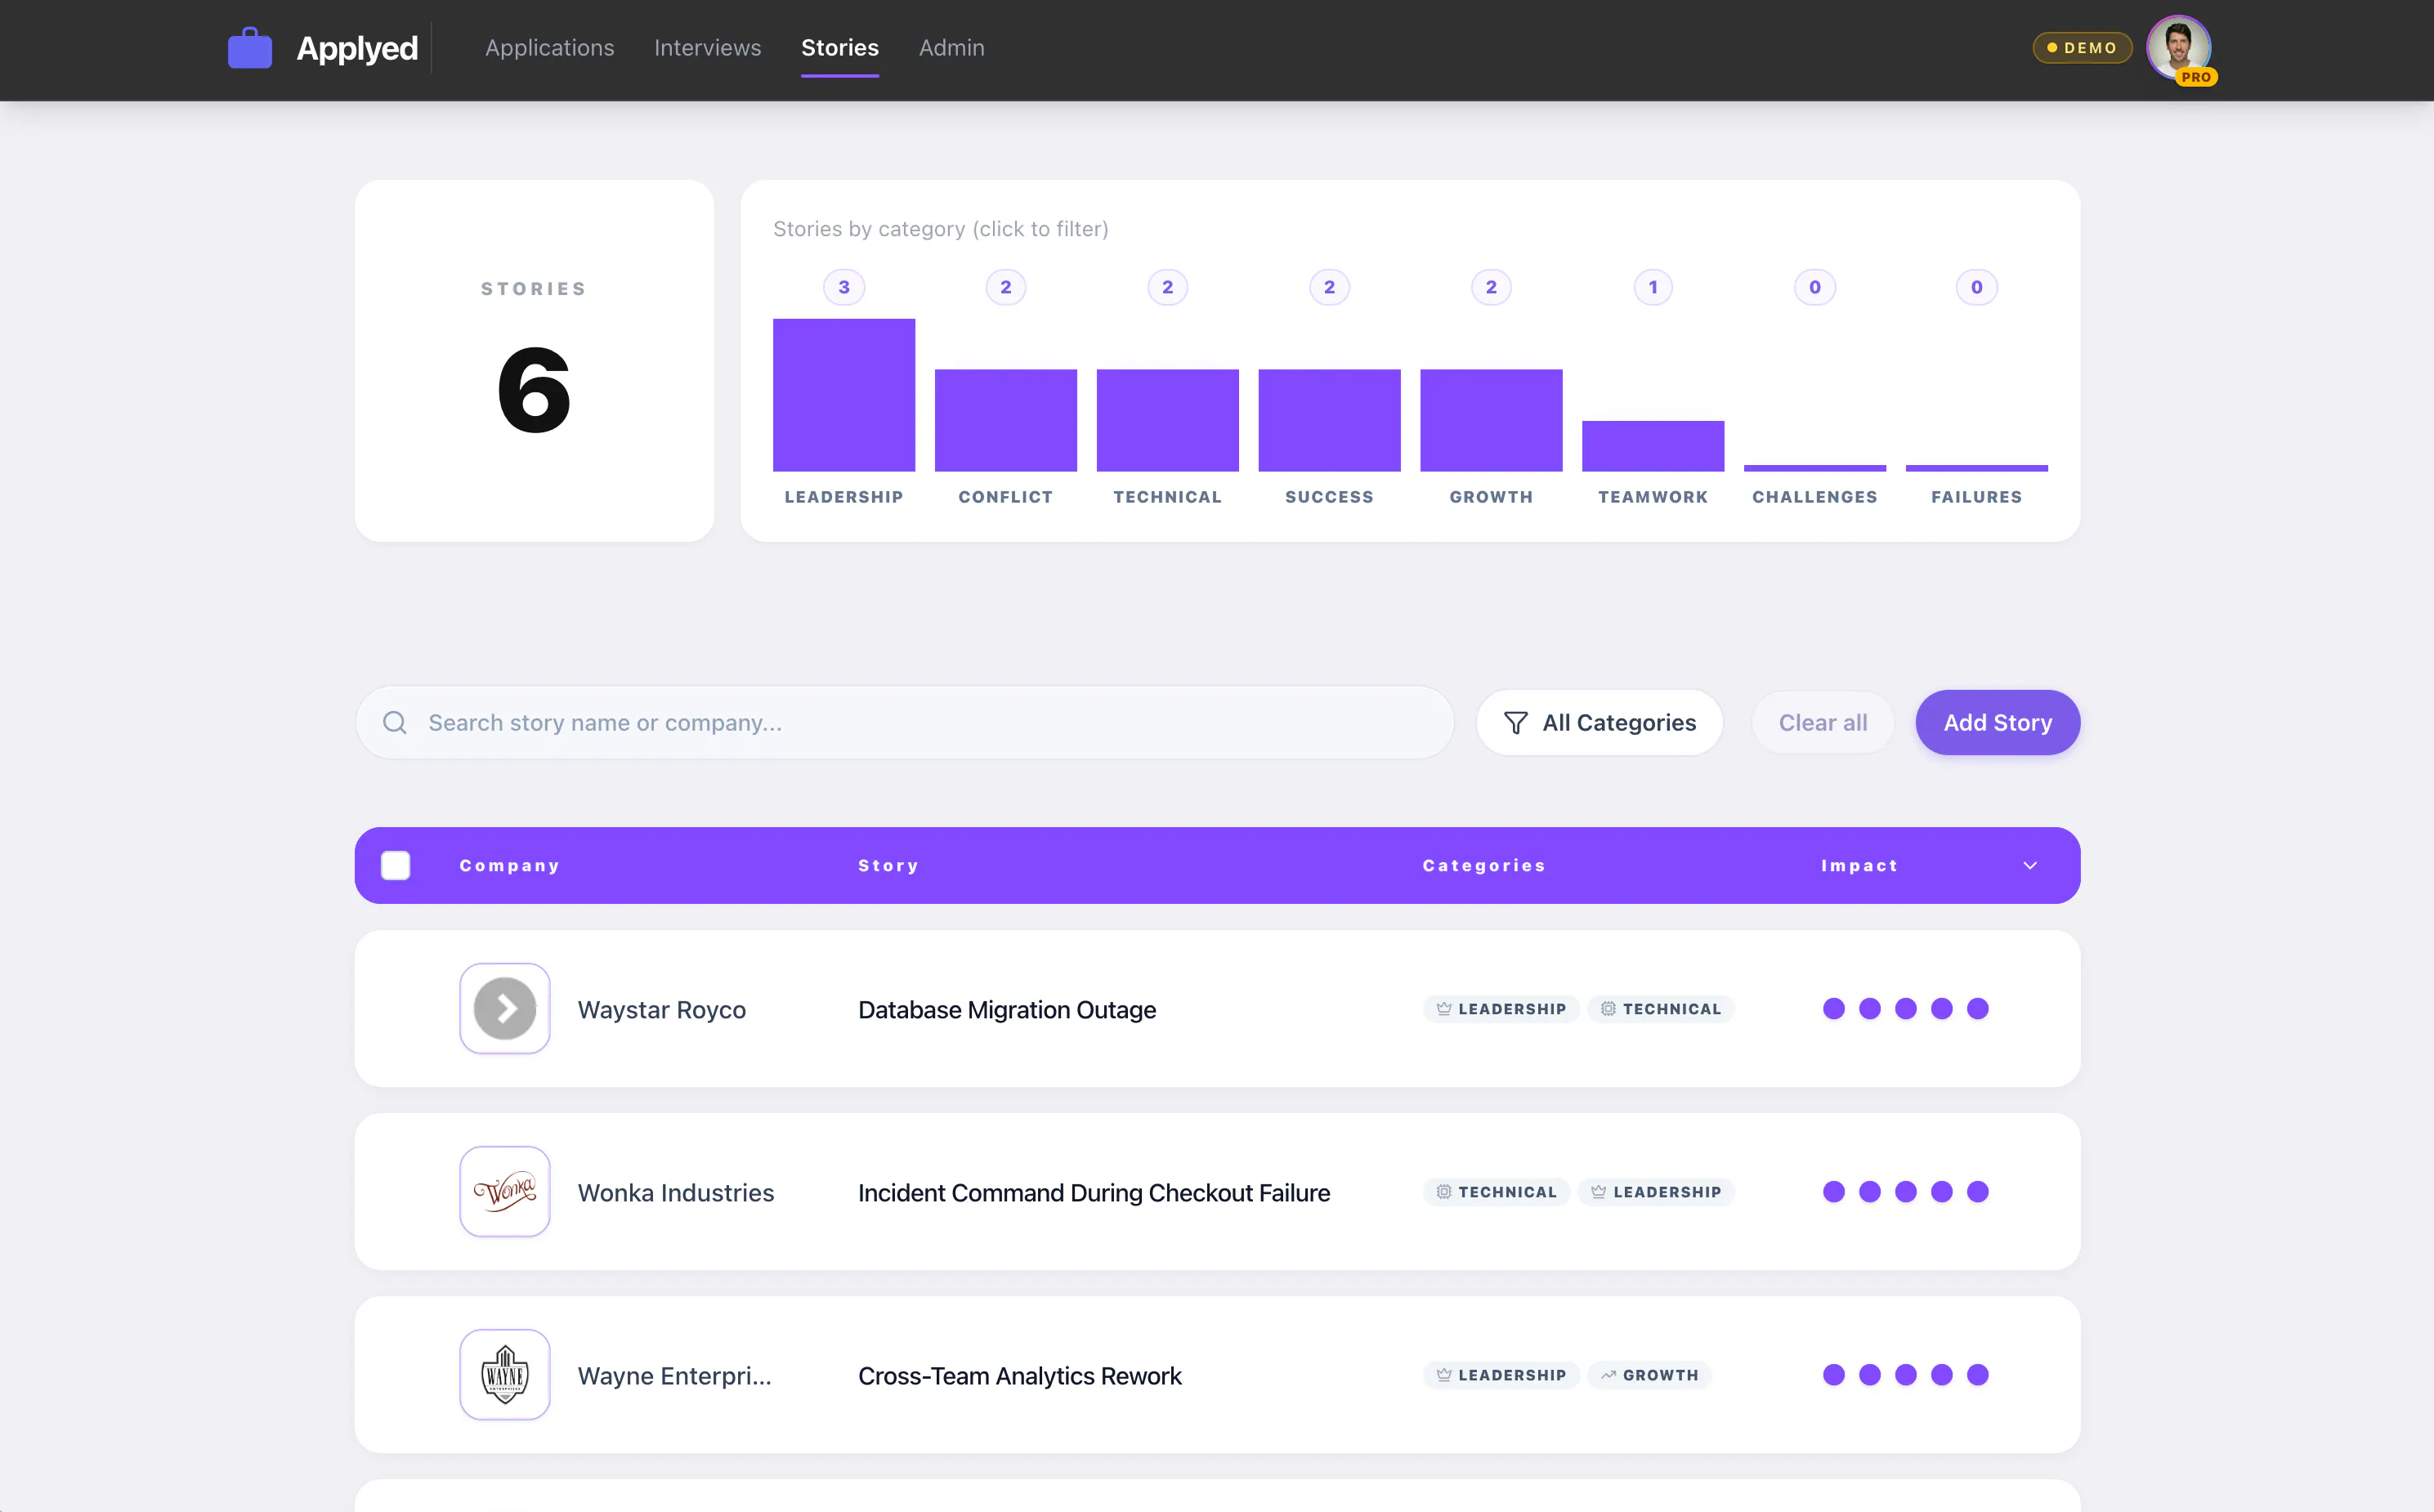Click the impact dots on Waystar Royco row
The image size is (2434, 1512).
pos(1906,1008)
